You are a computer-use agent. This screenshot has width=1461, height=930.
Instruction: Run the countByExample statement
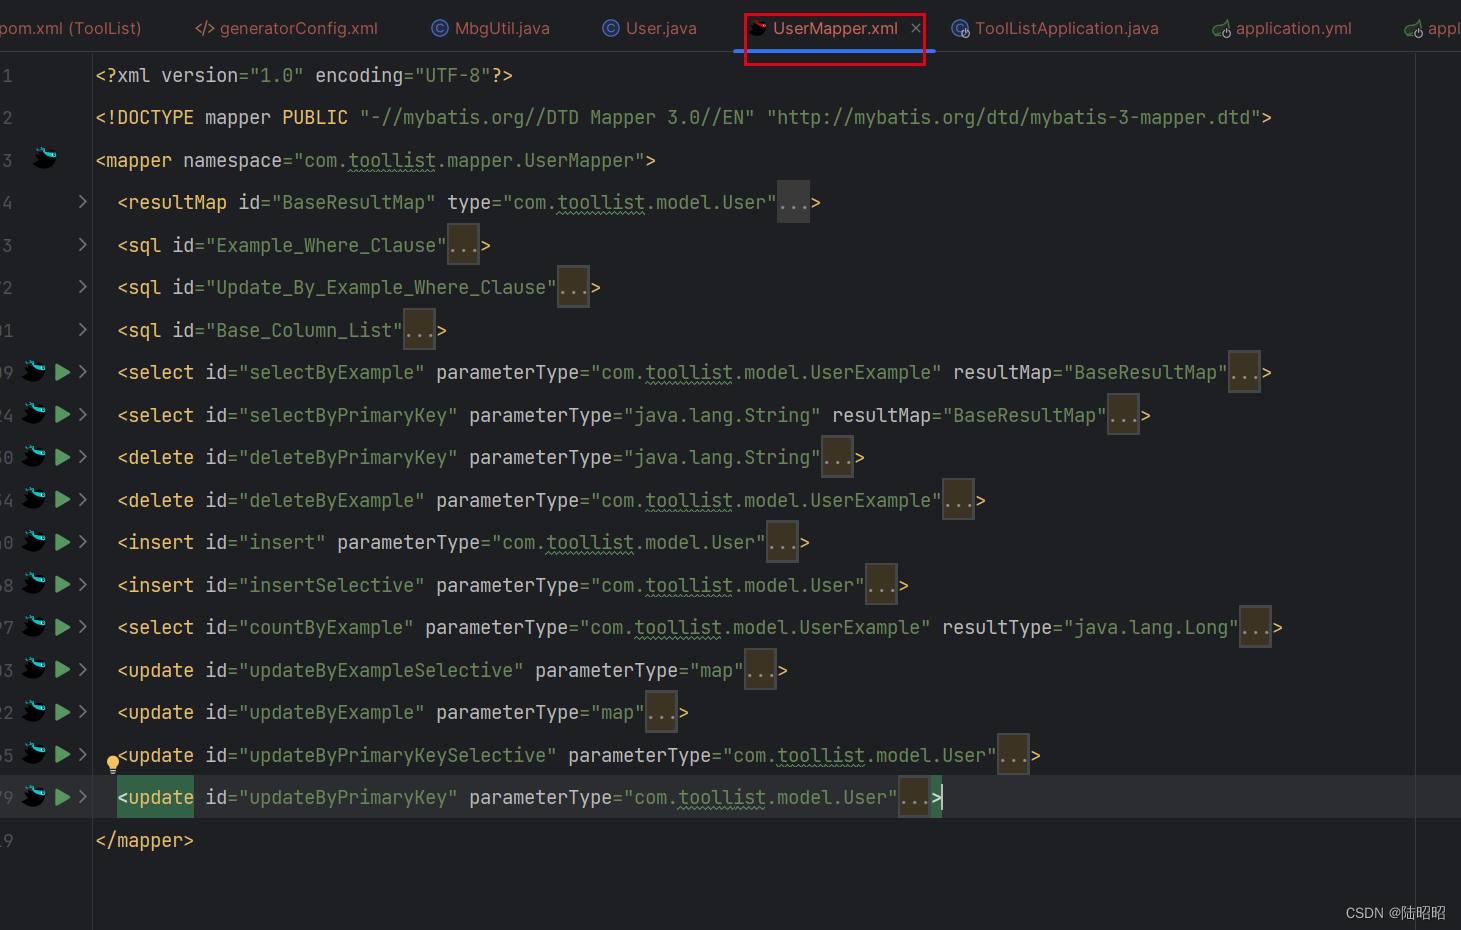coord(62,627)
